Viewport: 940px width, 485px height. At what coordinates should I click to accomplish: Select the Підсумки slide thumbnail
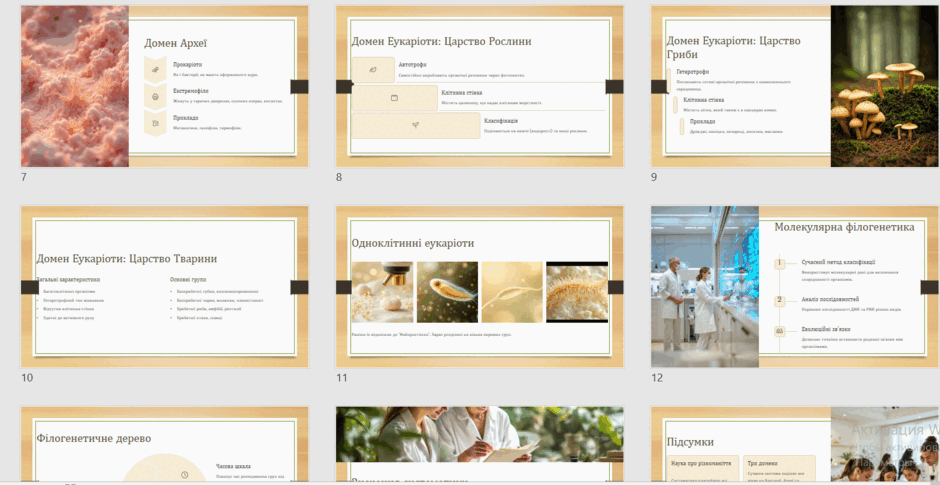coord(795,444)
